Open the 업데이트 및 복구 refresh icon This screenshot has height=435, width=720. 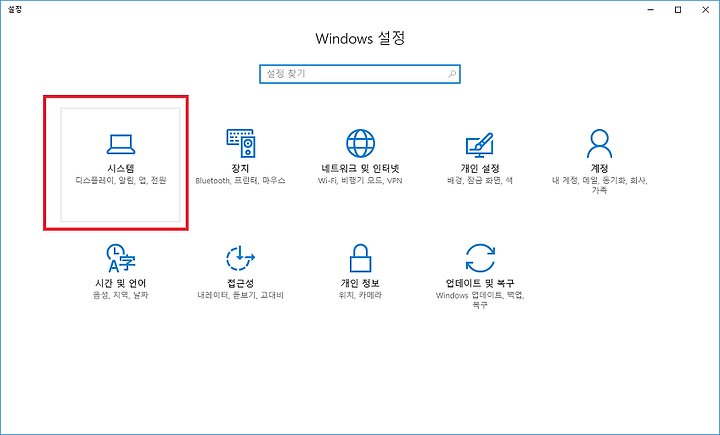[480, 258]
